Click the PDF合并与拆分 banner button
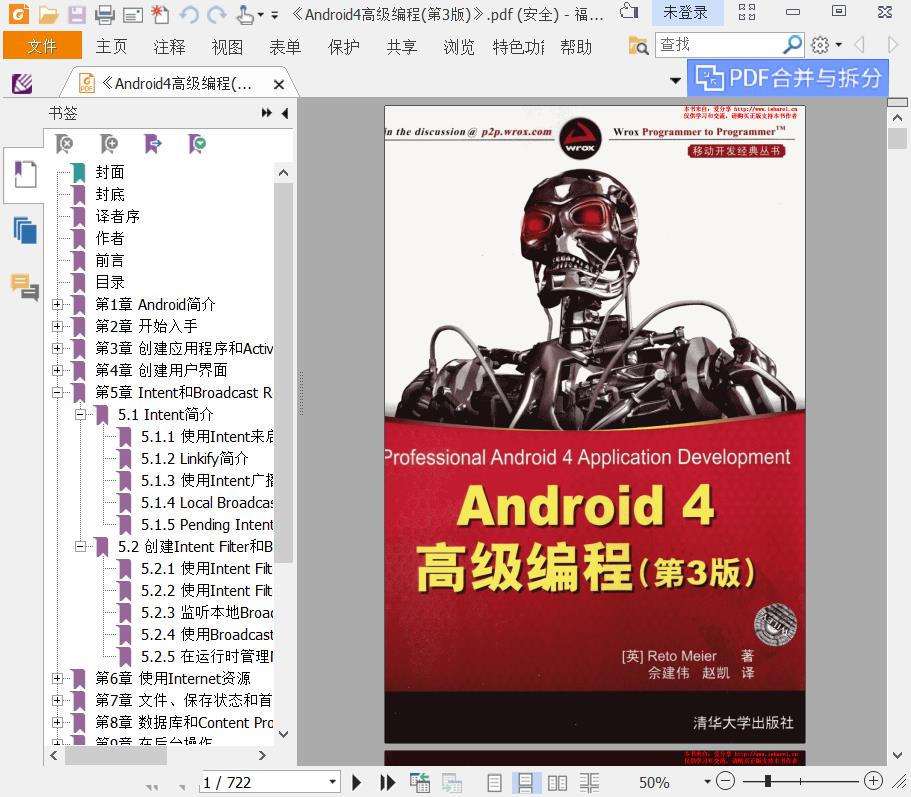Viewport: 911px width, 797px height. pos(788,78)
